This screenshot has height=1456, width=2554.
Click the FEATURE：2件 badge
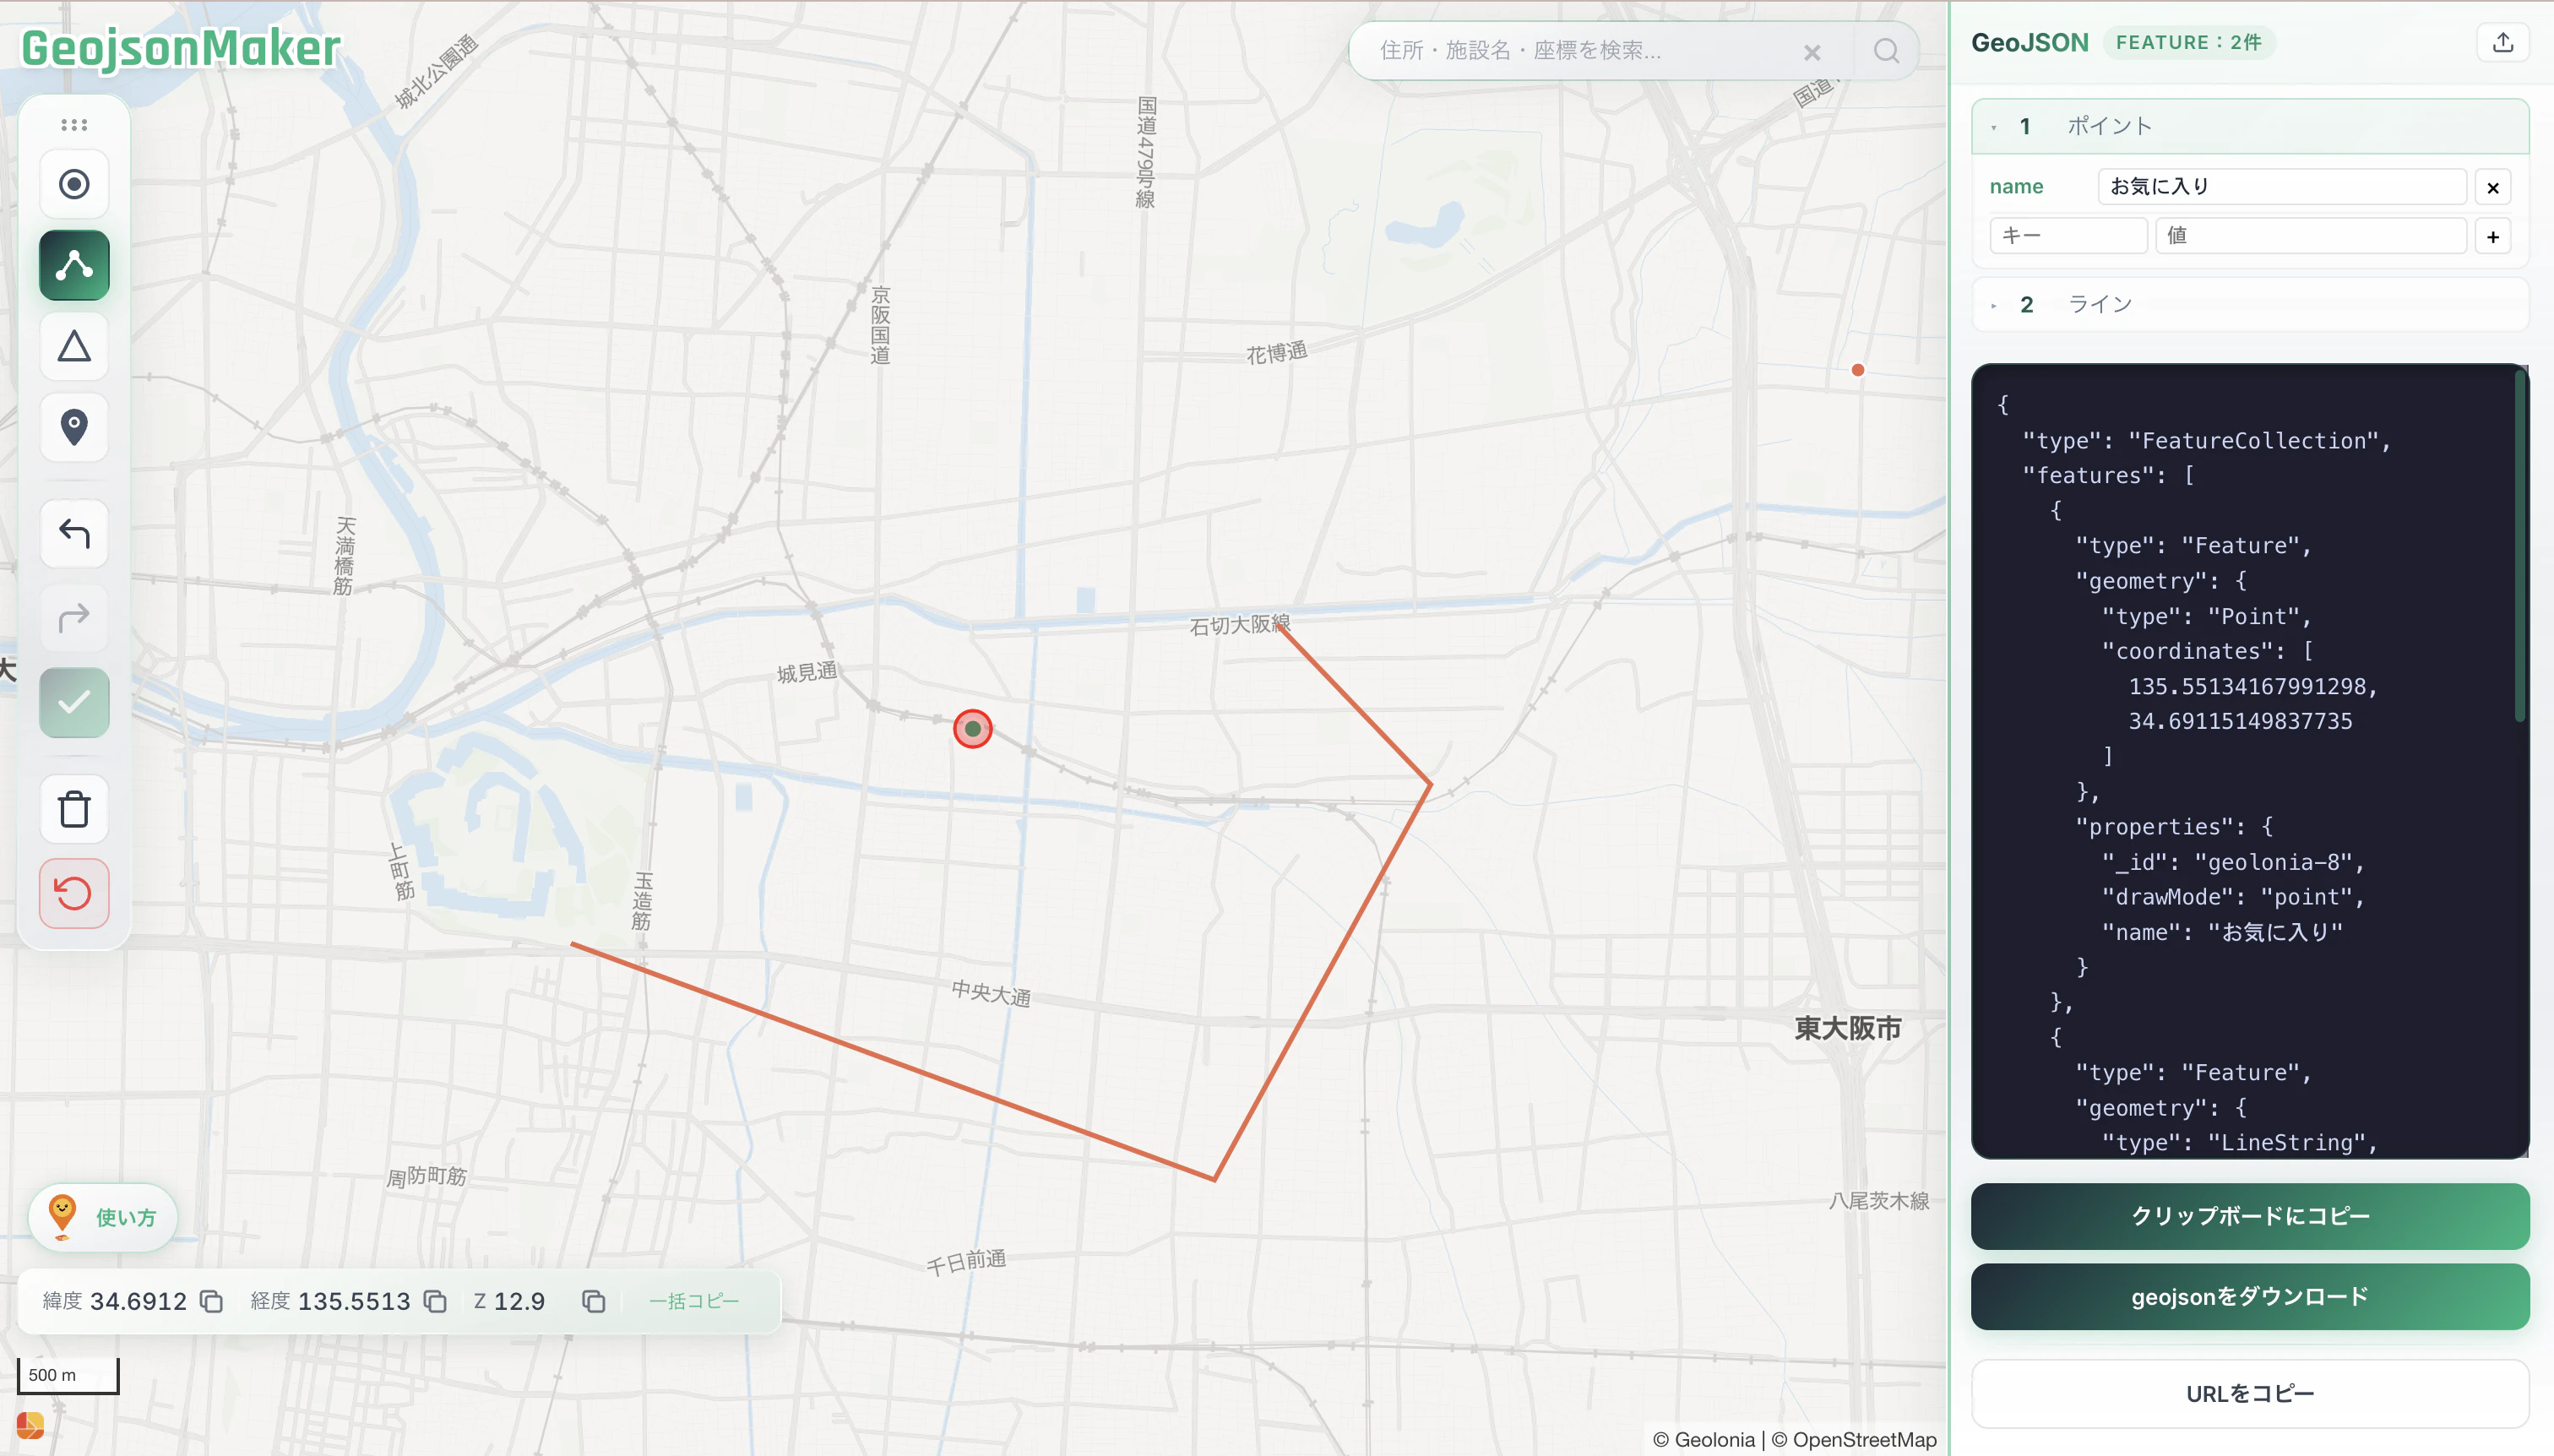[2188, 42]
